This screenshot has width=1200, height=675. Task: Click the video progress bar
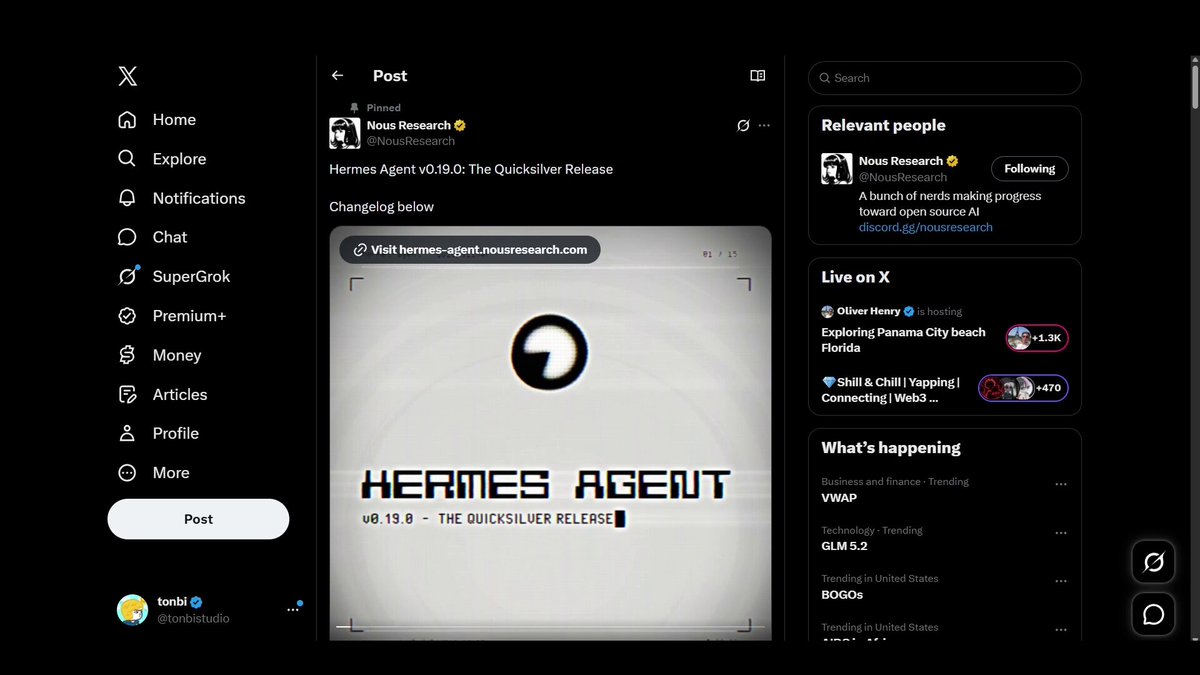coord(550,627)
